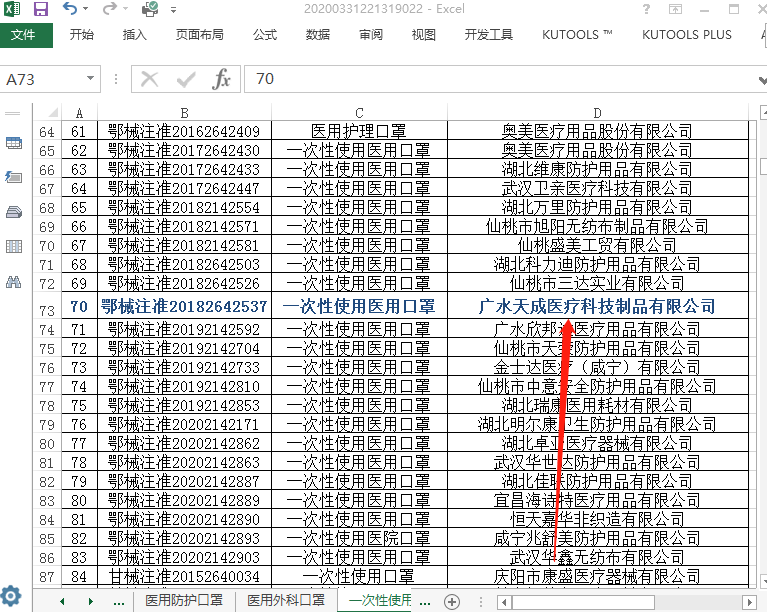
Task: Click the gear settings icon at bottom left
Action: coord(11,596)
